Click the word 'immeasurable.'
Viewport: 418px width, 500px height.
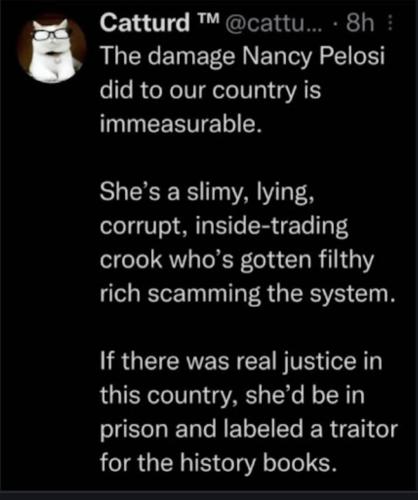click(x=180, y=124)
